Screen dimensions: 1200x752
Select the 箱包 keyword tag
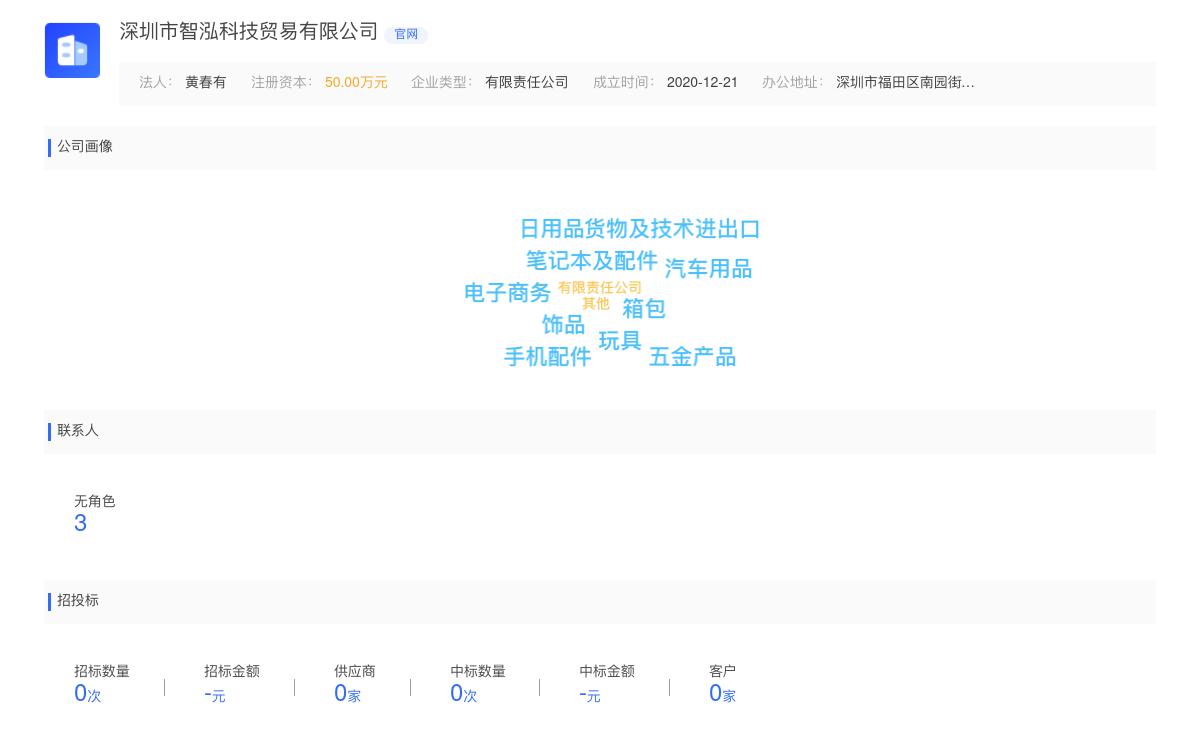pyautogui.click(x=646, y=309)
